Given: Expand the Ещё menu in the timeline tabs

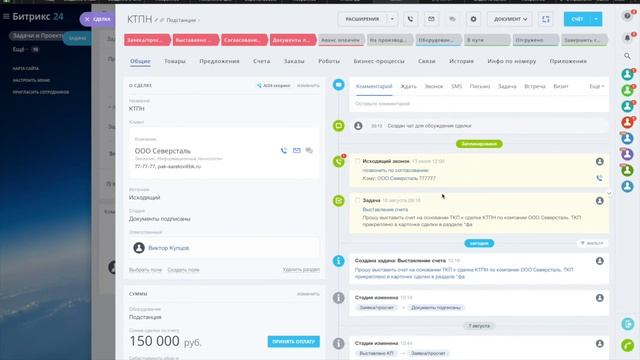Looking at the screenshot, I should point(596,87).
